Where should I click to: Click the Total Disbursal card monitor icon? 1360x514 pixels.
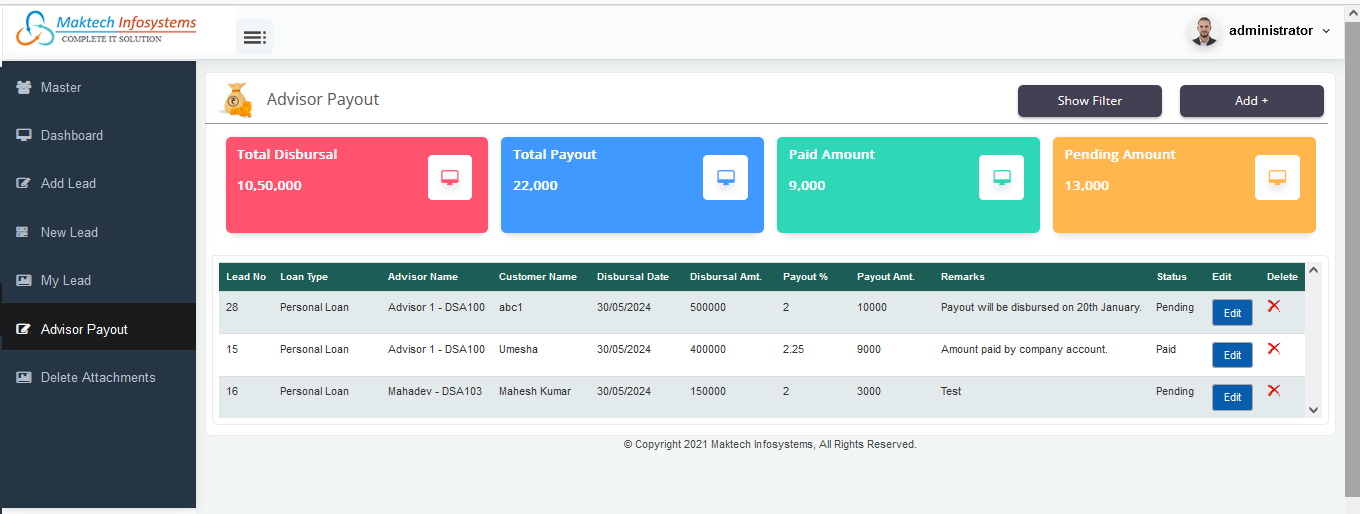coord(449,178)
